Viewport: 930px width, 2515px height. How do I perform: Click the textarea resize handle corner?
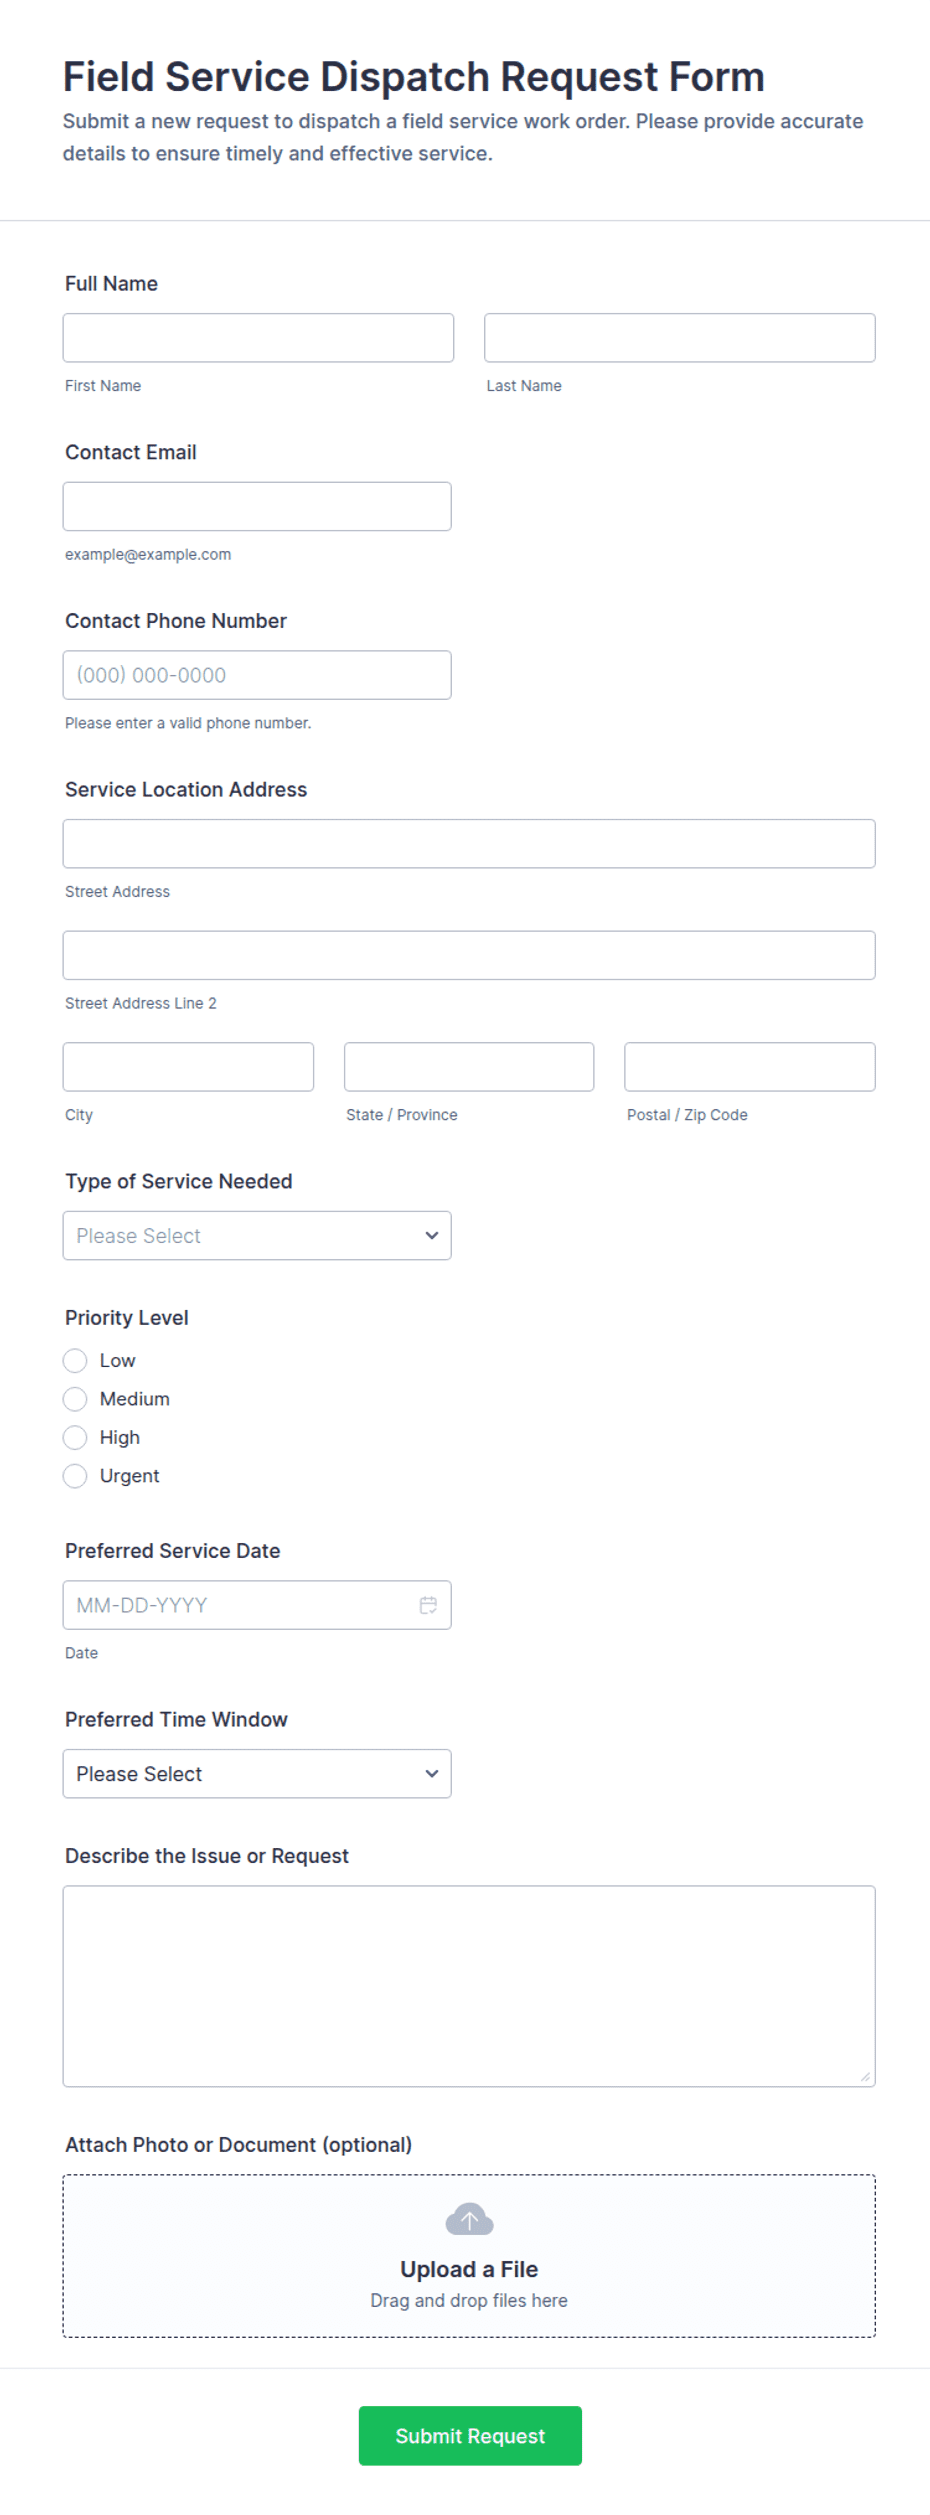[865, 2077]
